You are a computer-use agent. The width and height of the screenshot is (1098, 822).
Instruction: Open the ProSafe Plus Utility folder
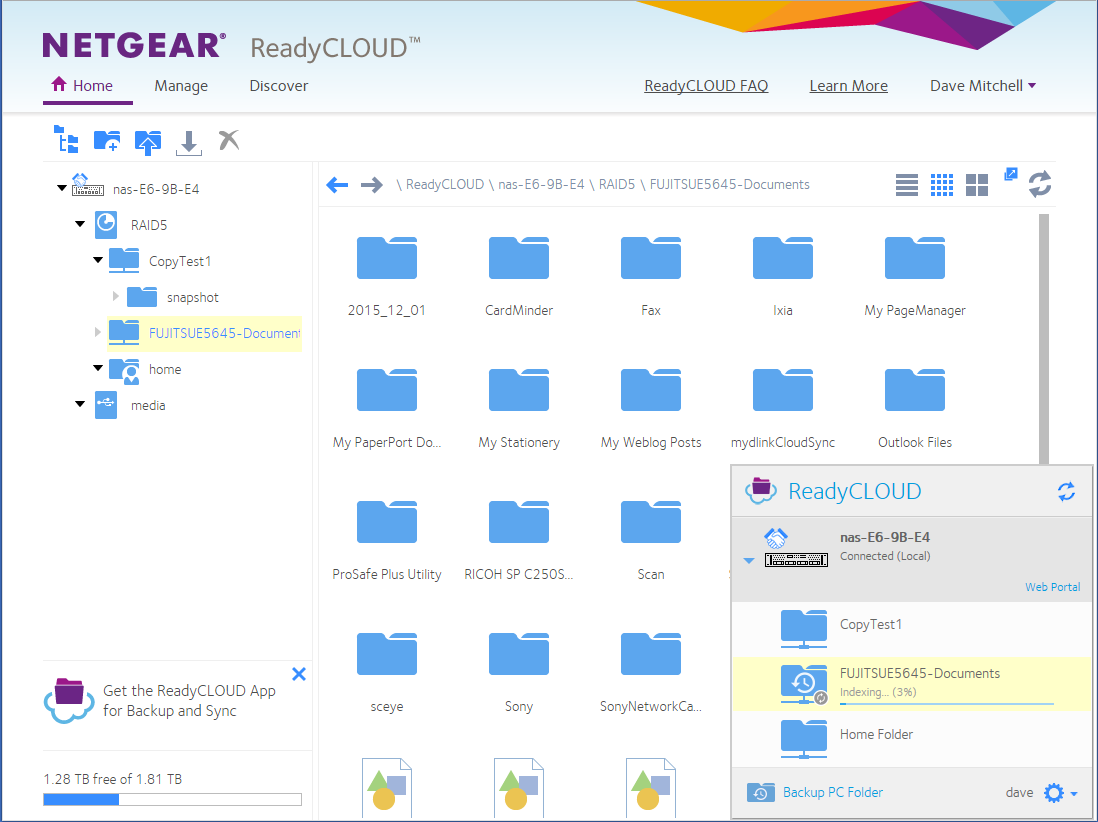click(387, 541)
